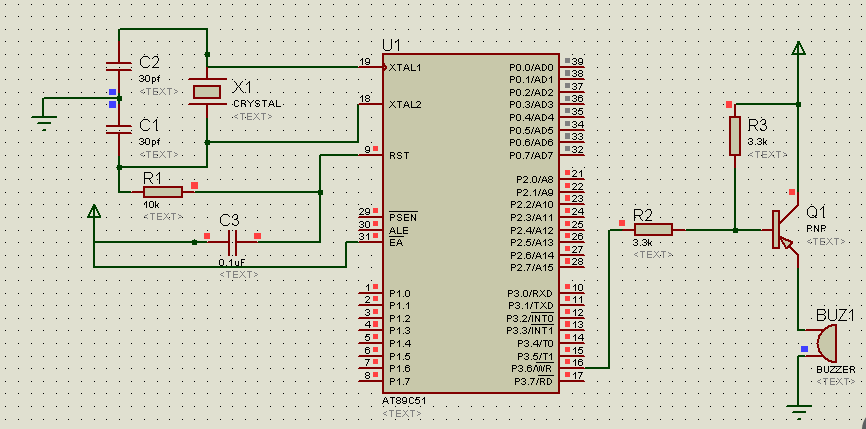Click the P1.7 pin label
866x429 pixels.
[x=399, y=382]
